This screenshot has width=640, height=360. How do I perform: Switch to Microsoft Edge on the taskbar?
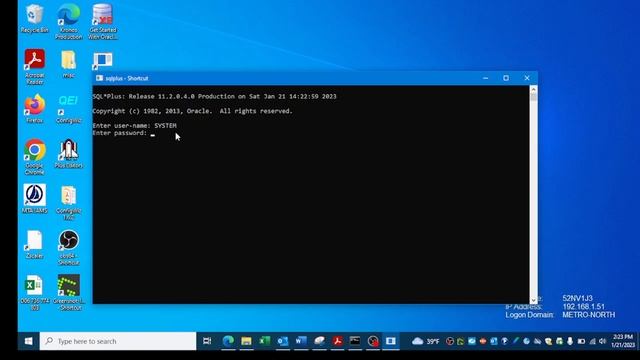[228, 341]
